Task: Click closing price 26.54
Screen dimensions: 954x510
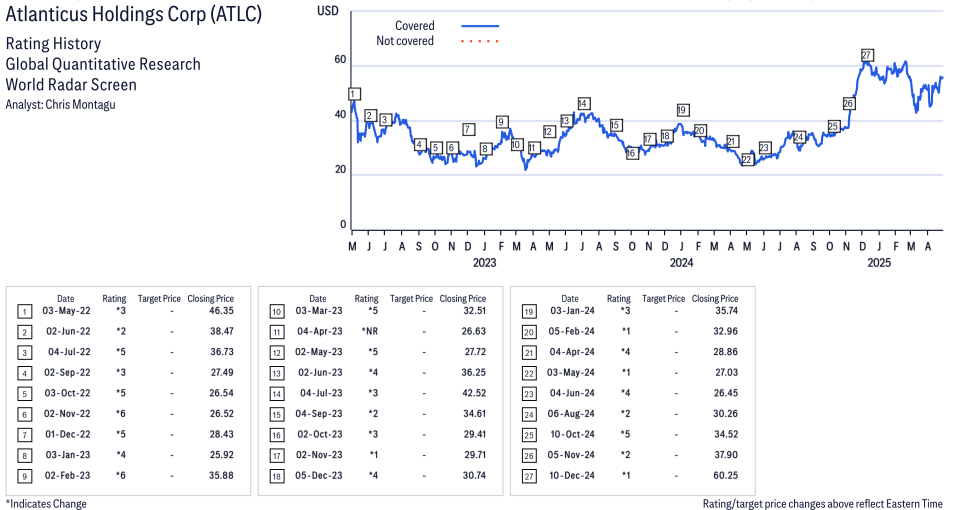Action: point(221,393)
